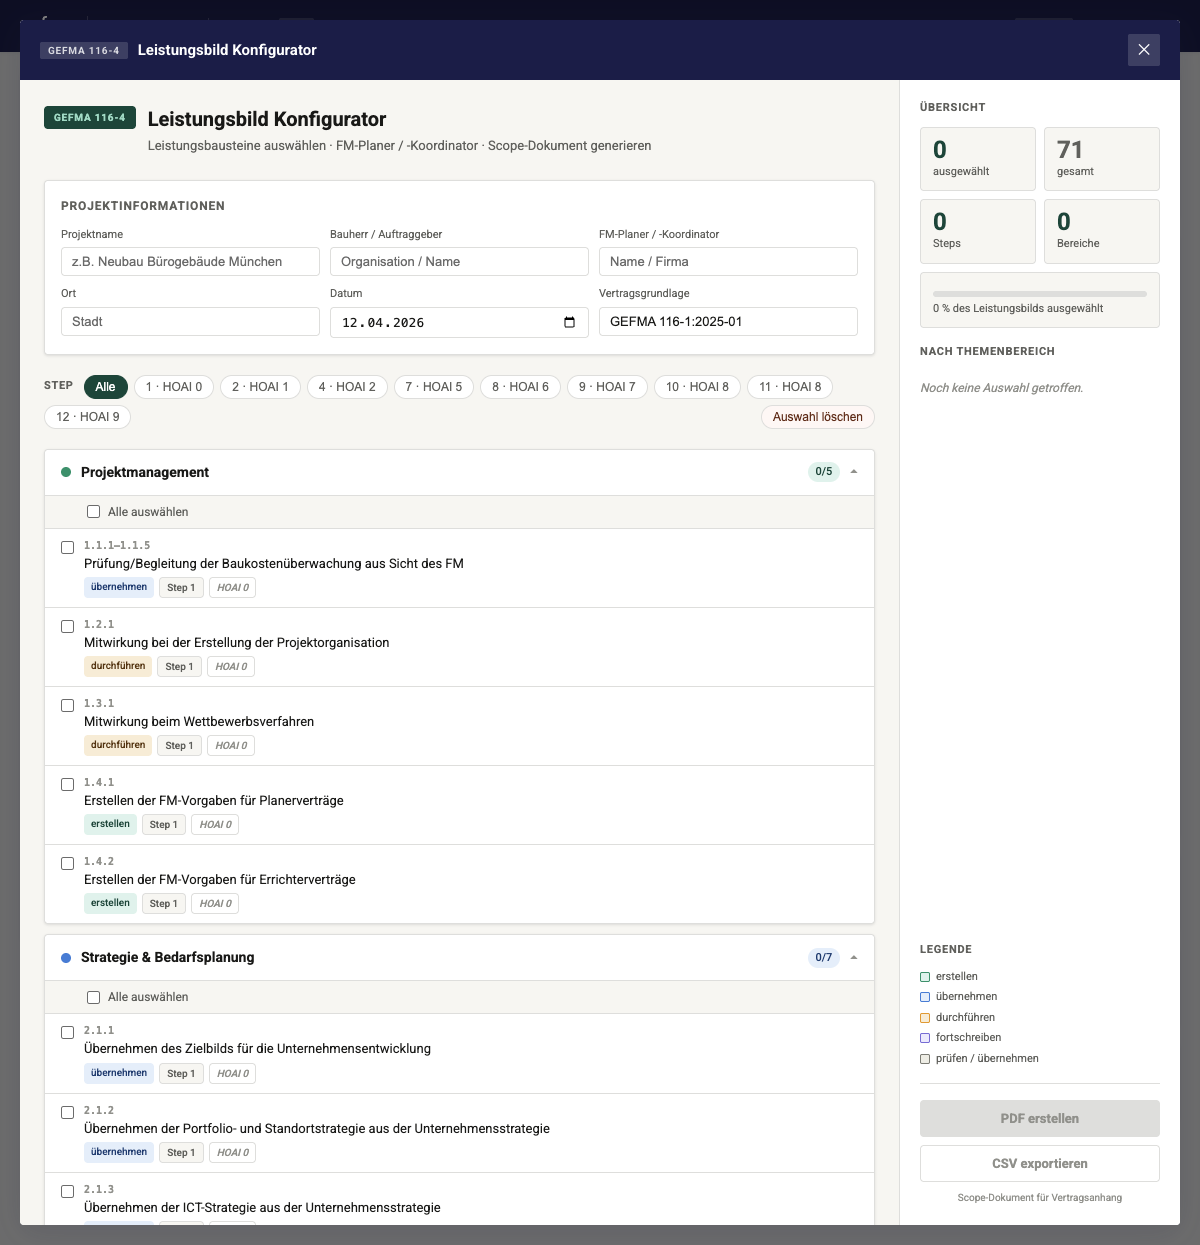Click Mitwirkung beim Wettbewerbsverfahren text
Image resolution: width=1200 pixels, height=1245 pixels.
(199, 722)
